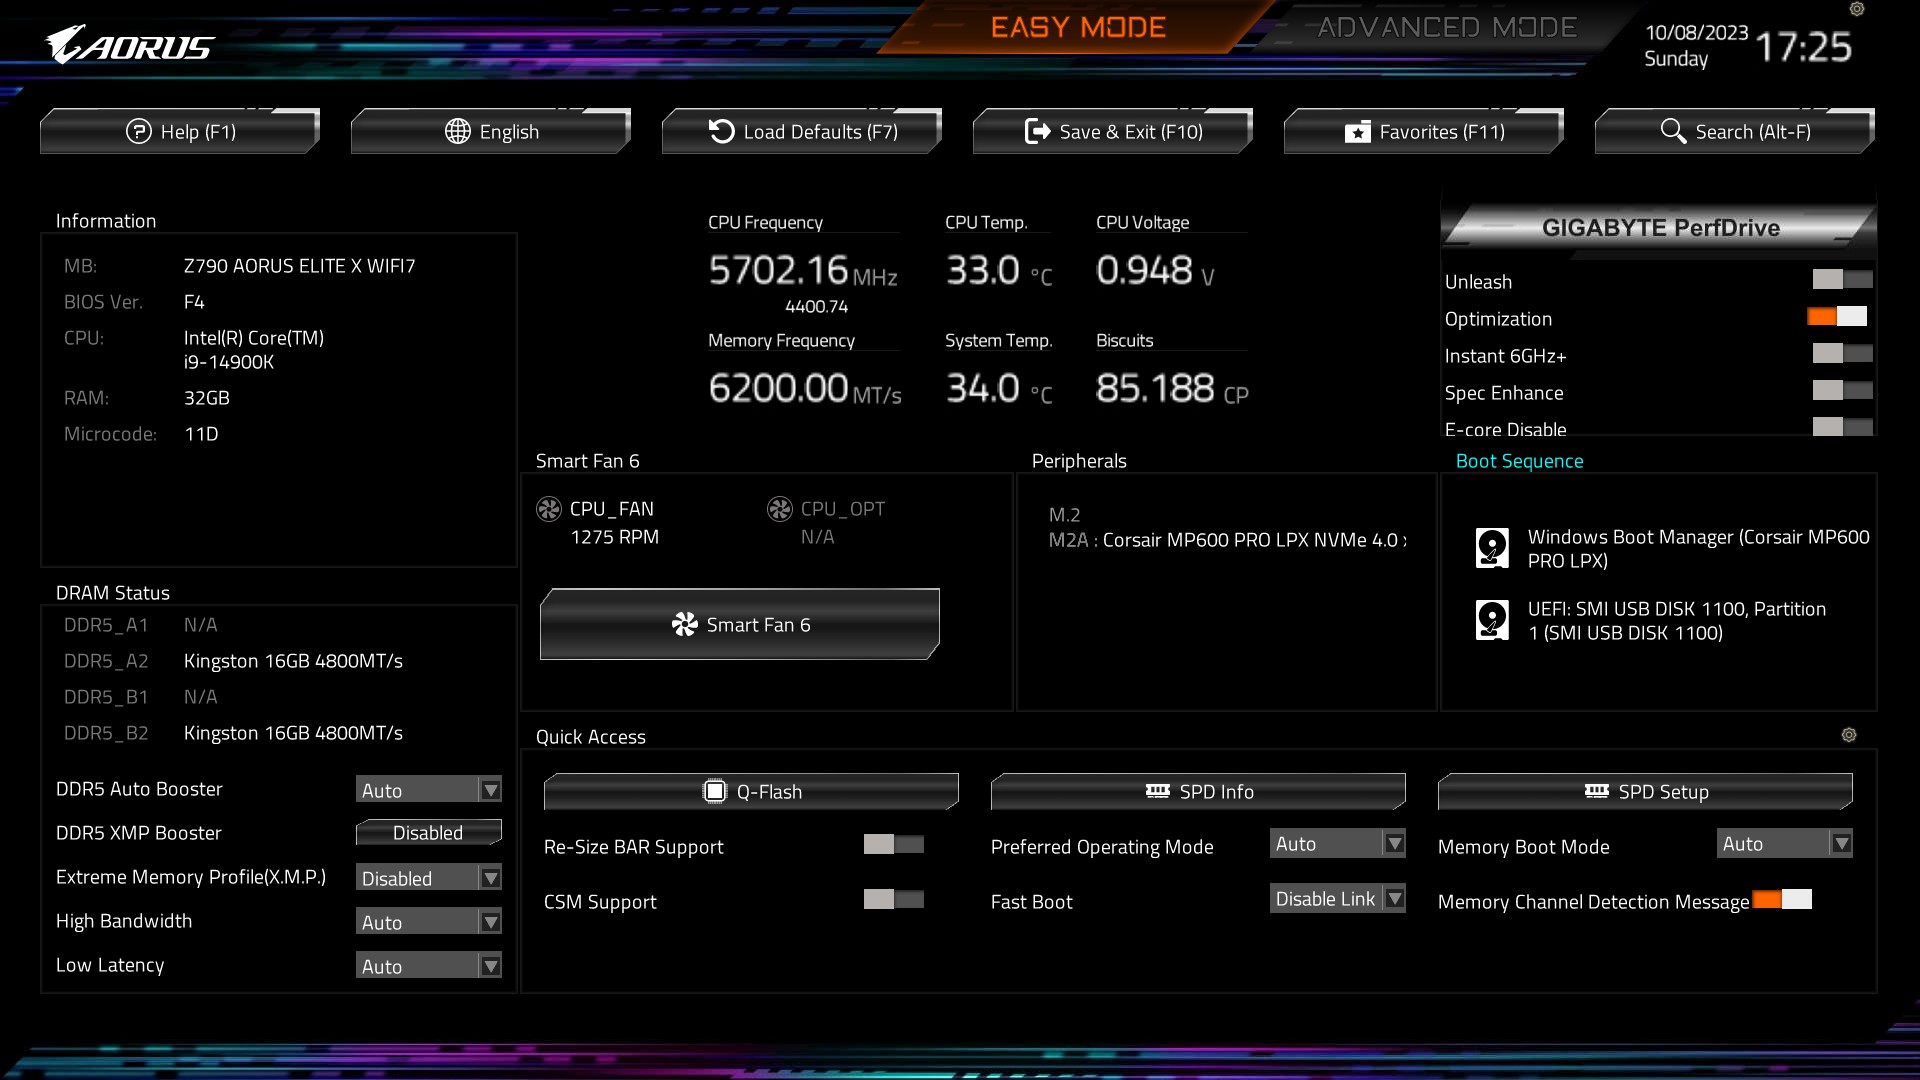
Task: Click the Search magnifier icon
Action: (1672, 131)
